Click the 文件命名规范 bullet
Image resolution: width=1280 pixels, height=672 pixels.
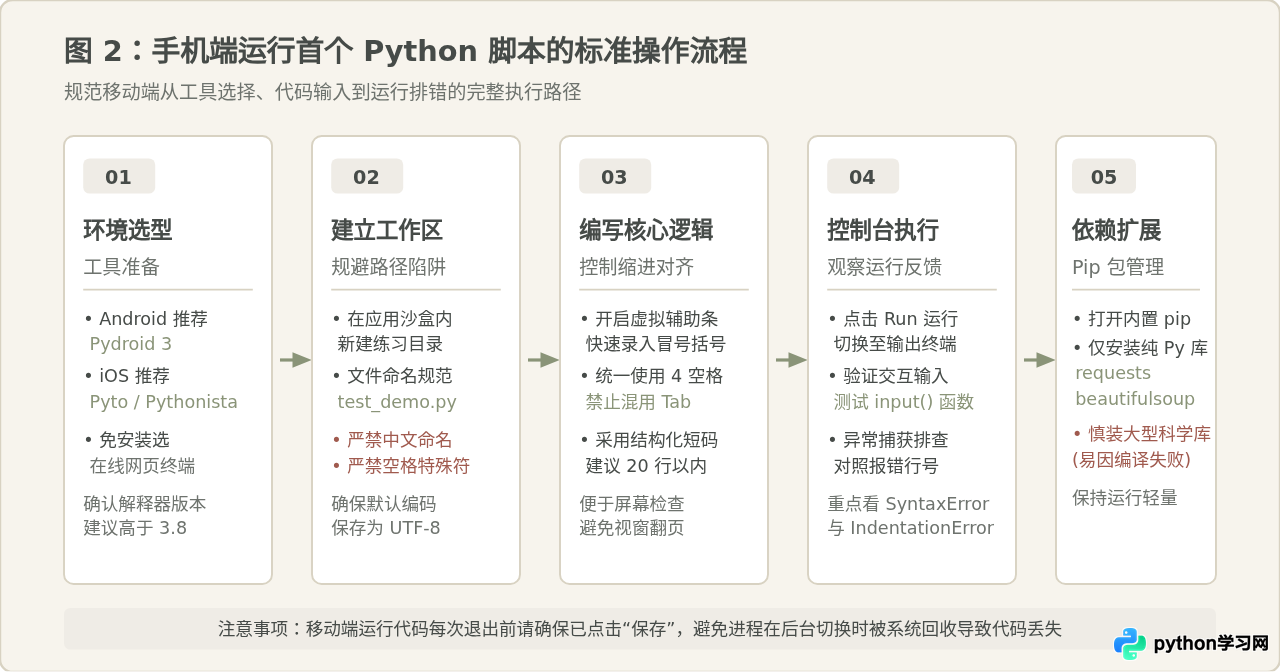pos(392,376)
